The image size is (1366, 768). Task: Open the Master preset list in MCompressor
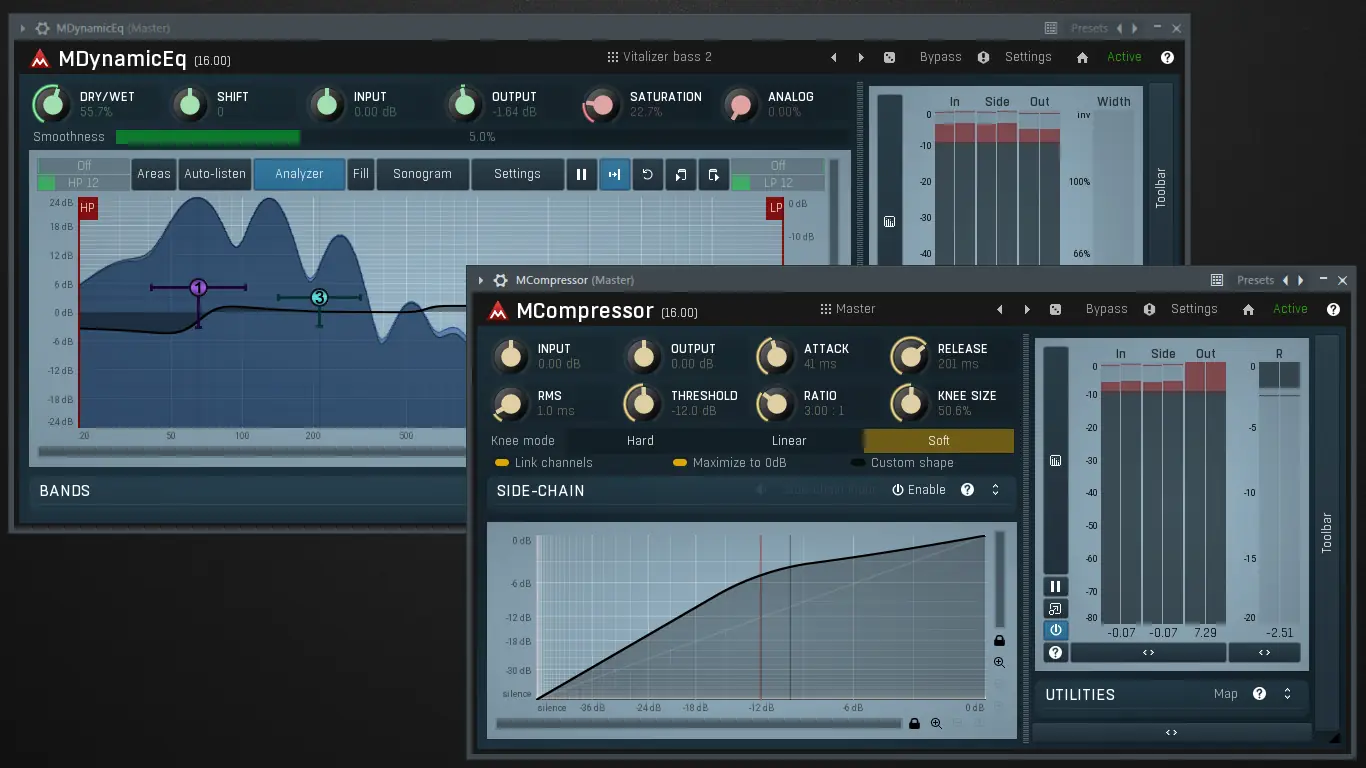(847, 309)
